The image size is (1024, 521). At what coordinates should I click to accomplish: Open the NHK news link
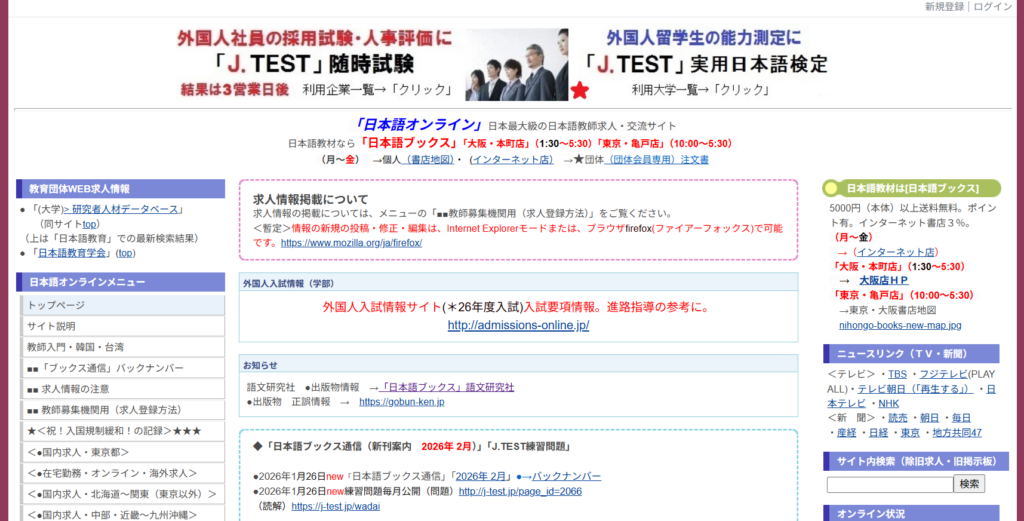[888, 403]
